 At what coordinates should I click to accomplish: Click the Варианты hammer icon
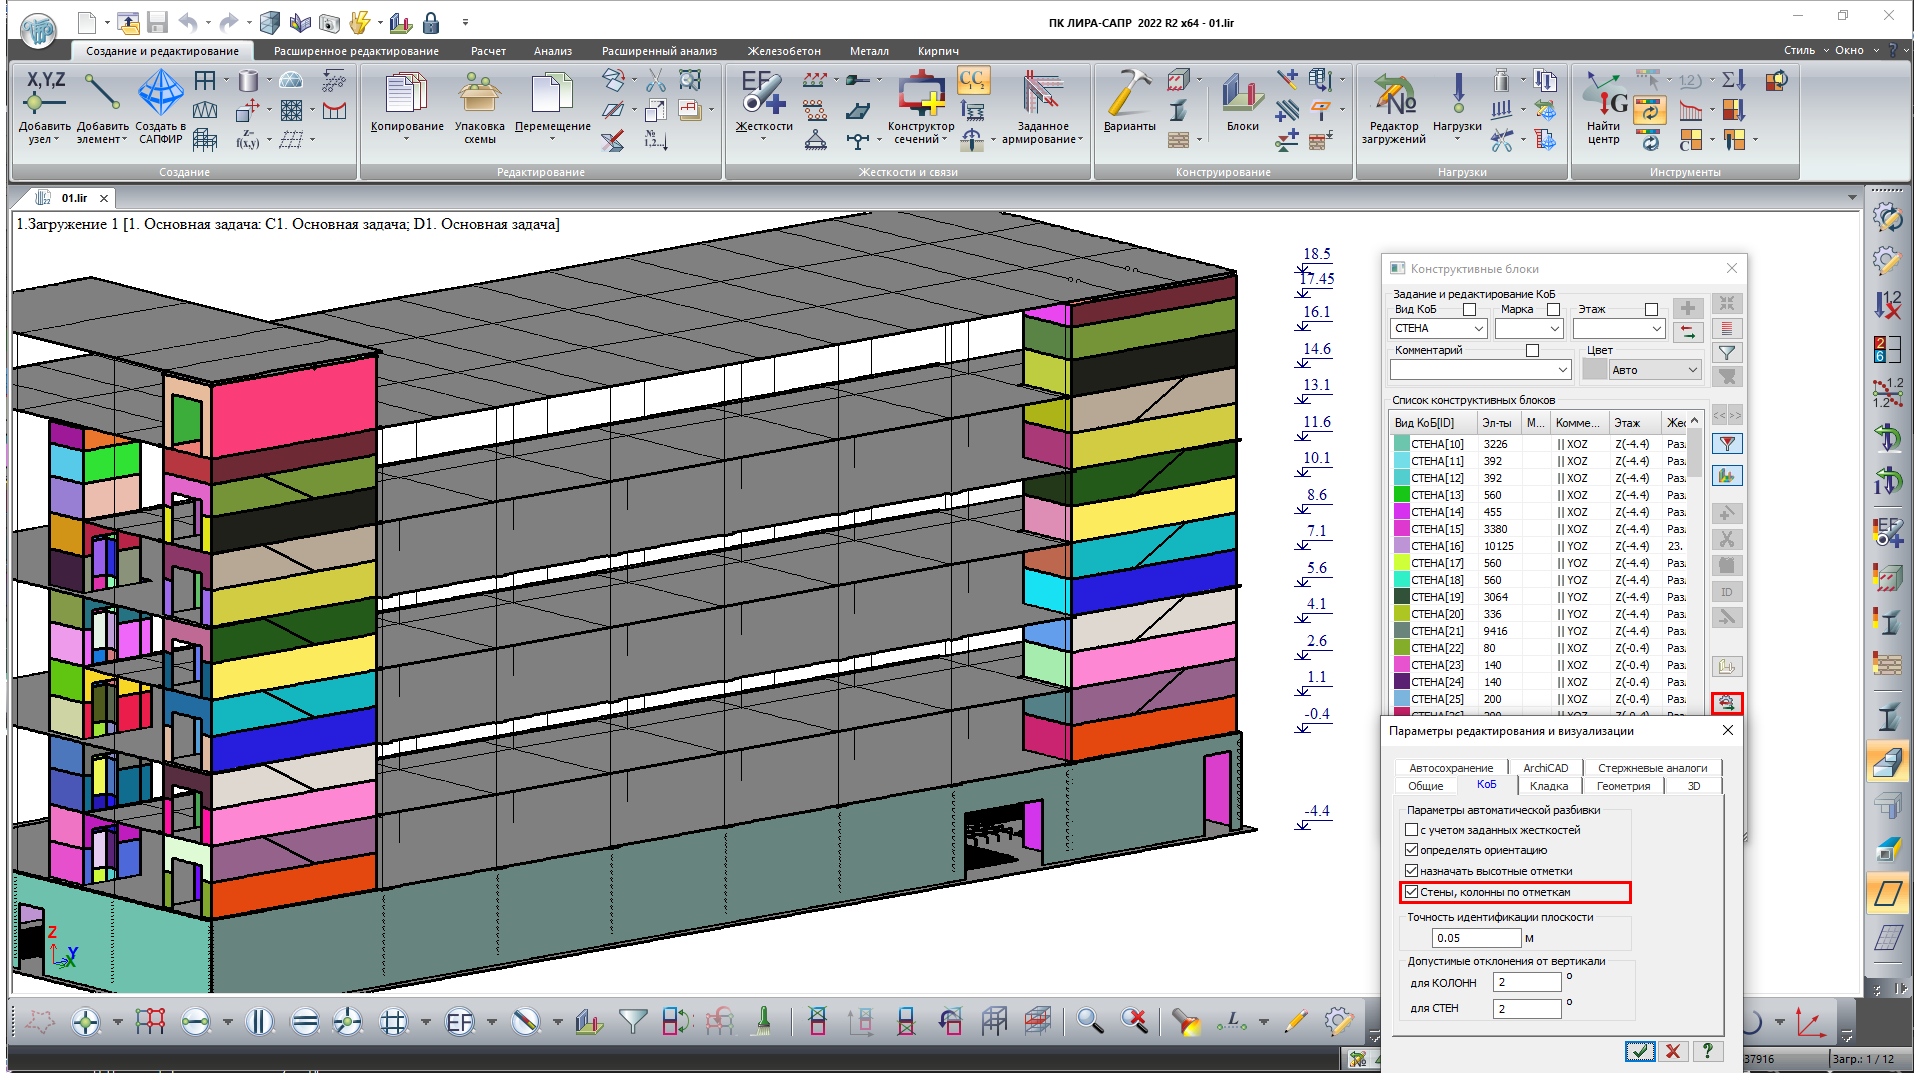tap(1129, 95)
